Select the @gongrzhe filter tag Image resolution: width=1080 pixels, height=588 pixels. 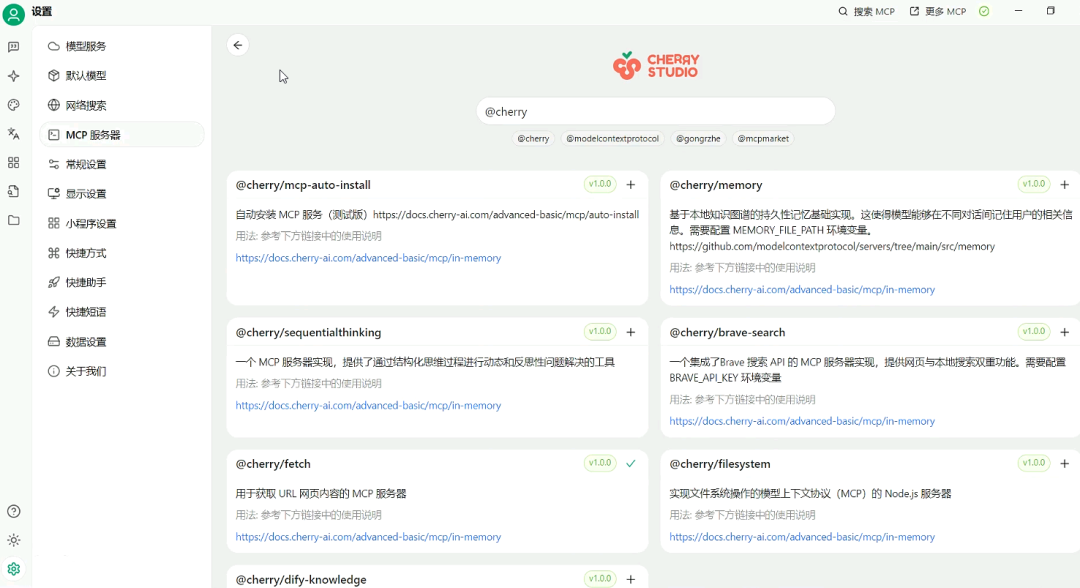click(x=698, y=138)
